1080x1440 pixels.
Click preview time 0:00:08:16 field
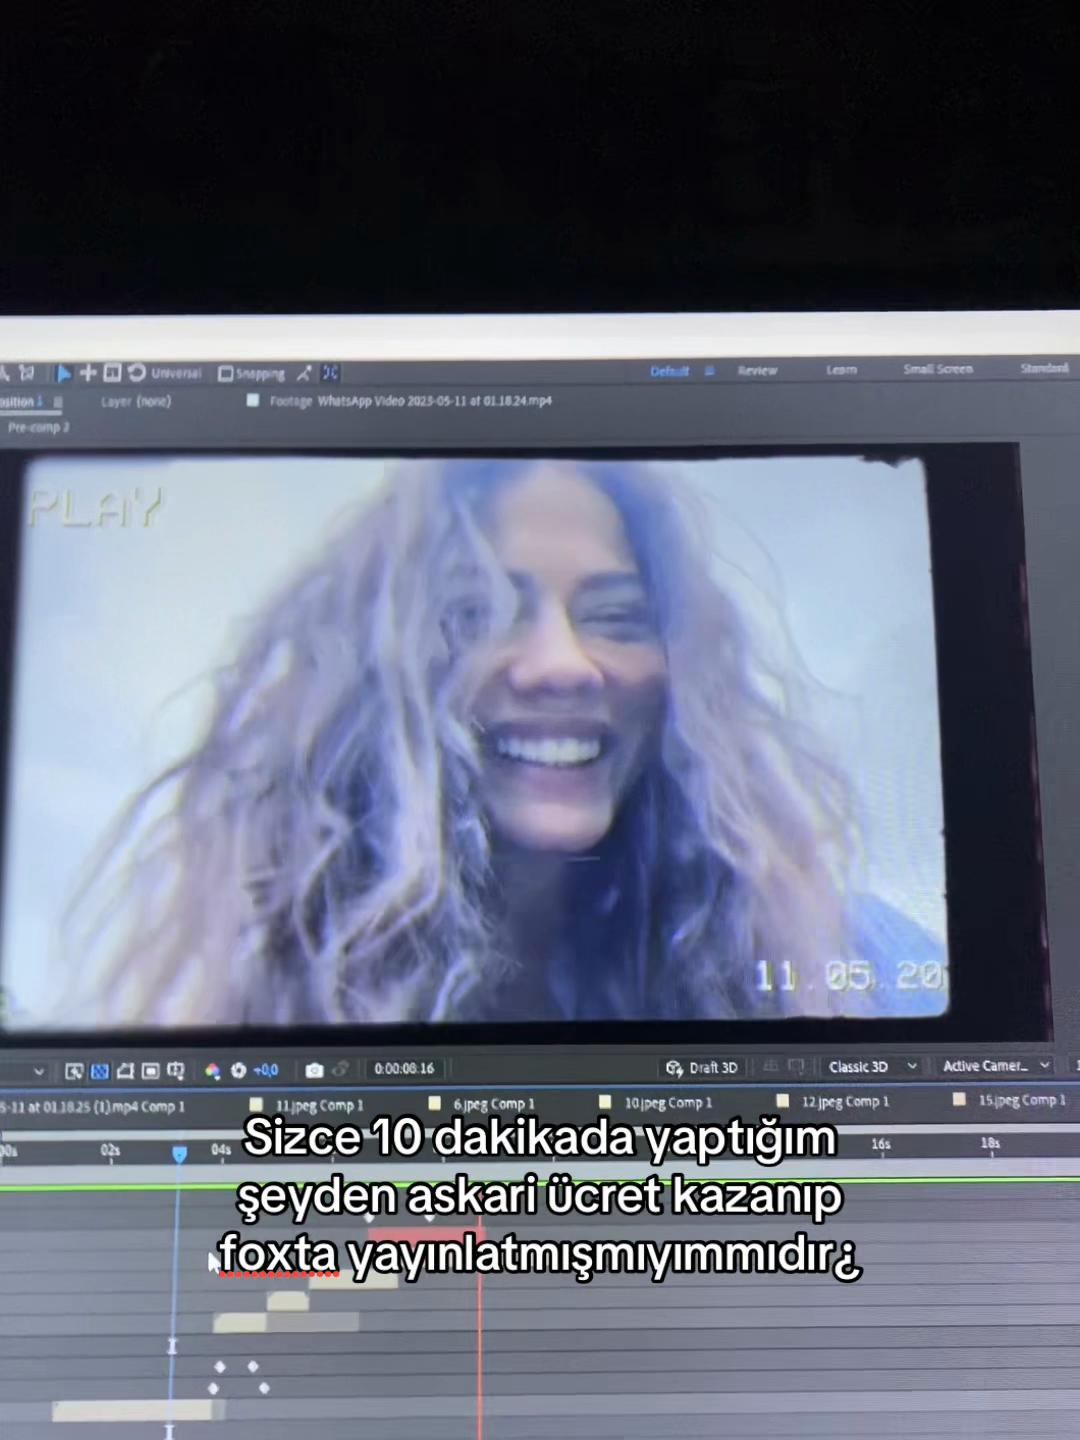coord(404,1069)
